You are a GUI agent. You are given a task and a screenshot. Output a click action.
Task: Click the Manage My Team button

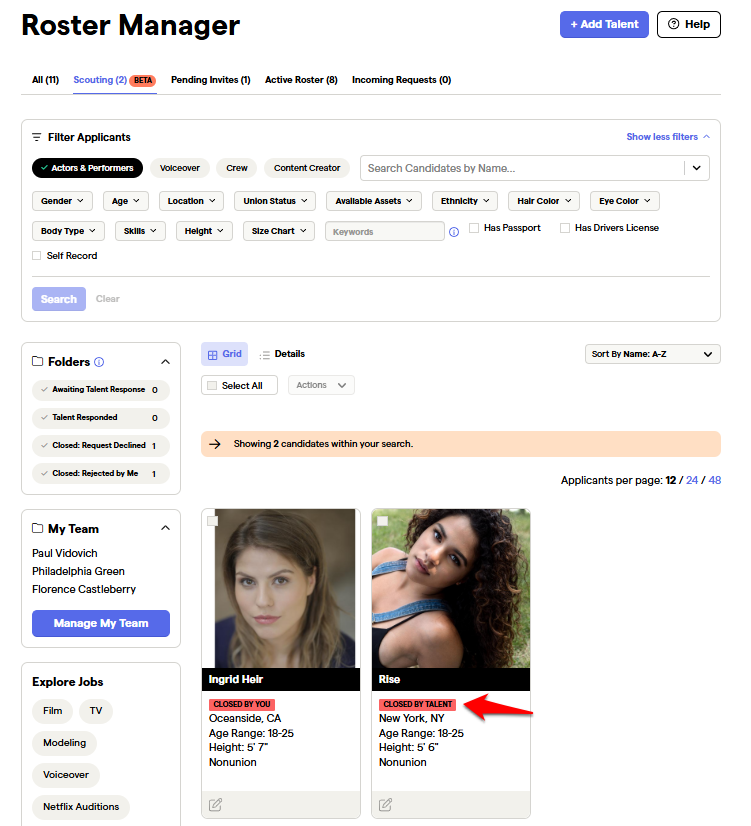point(101,623)
